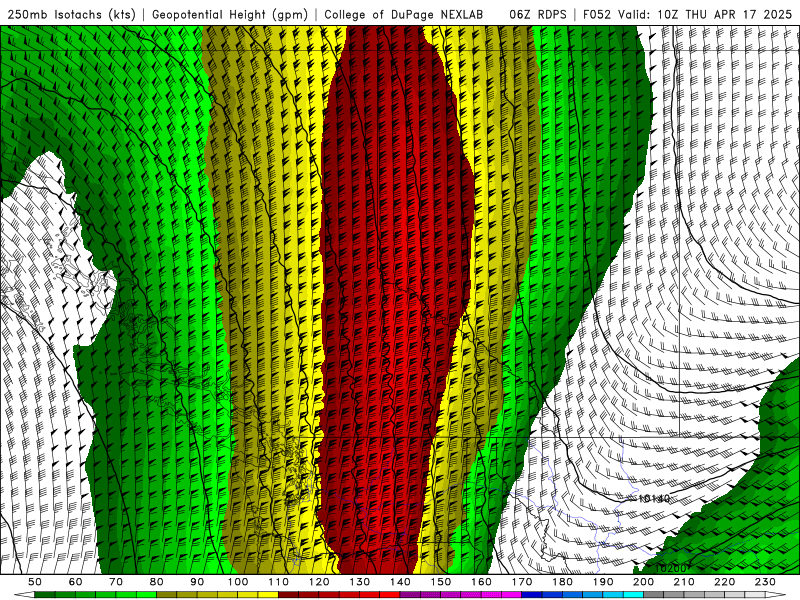This screenshot has height=600, width=800.
Task: Click the 220 value on the color scale
Action: tap(725, 582)
